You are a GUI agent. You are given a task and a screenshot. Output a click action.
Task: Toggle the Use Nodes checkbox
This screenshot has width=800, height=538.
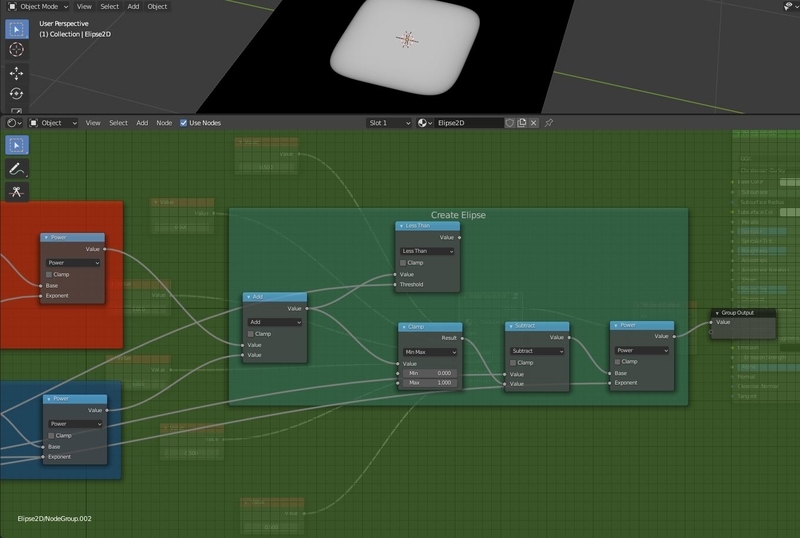(x=184, y=123)
